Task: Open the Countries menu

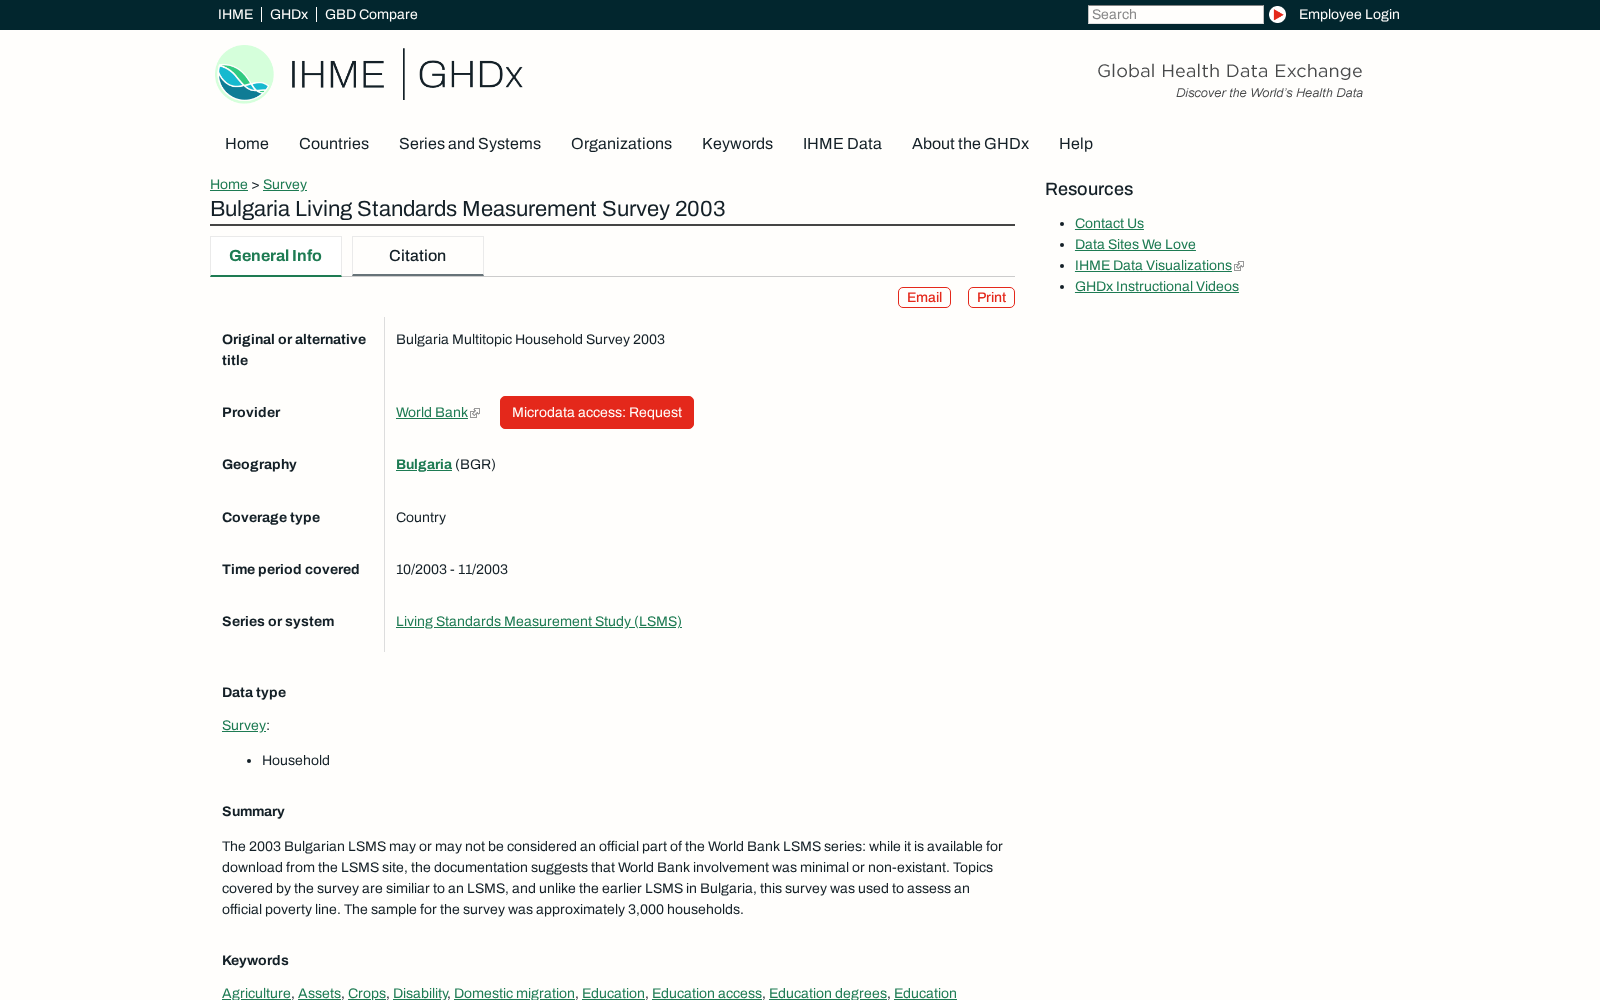Action: pyautogui.click(x=334, y=144)
